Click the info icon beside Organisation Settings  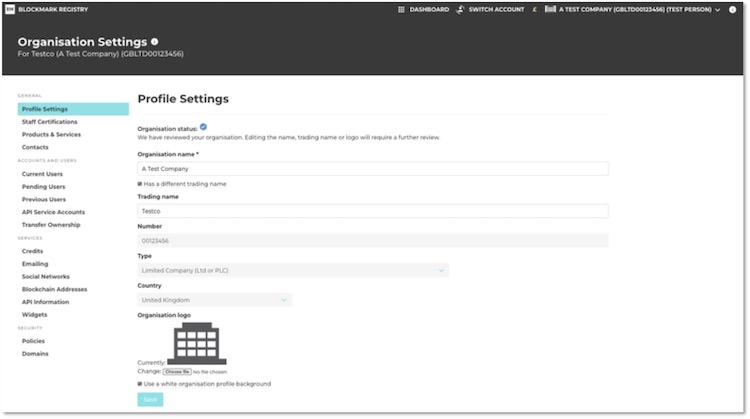(154, 42)
